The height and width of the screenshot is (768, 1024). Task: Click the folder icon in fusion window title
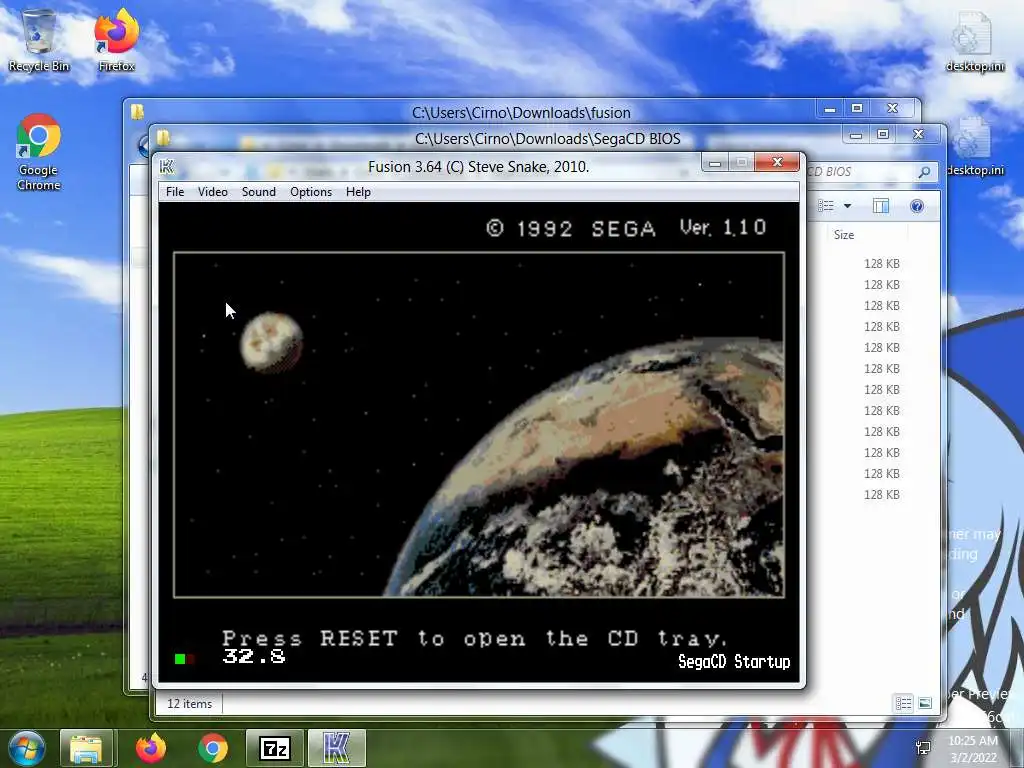coord(137,112)
